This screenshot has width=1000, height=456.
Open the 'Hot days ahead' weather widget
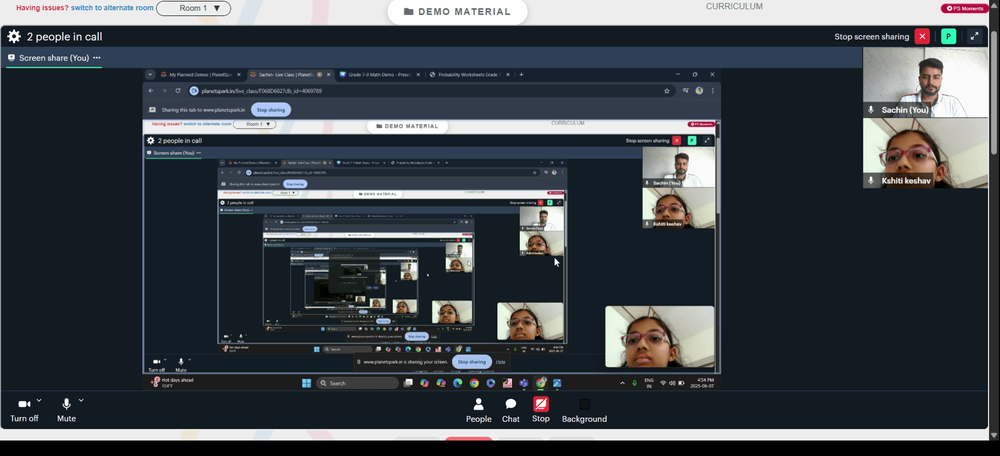tap(172, 383)
